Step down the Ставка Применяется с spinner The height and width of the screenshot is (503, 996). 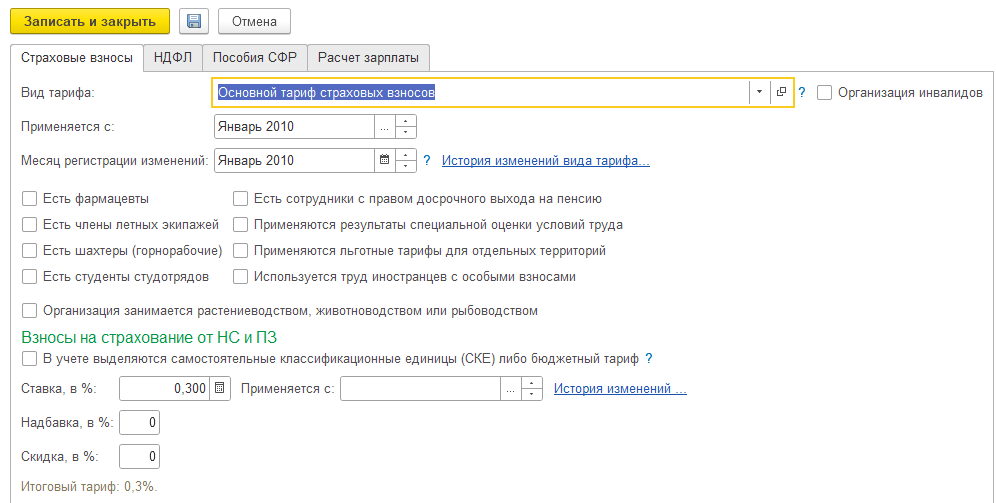[532, 394]
